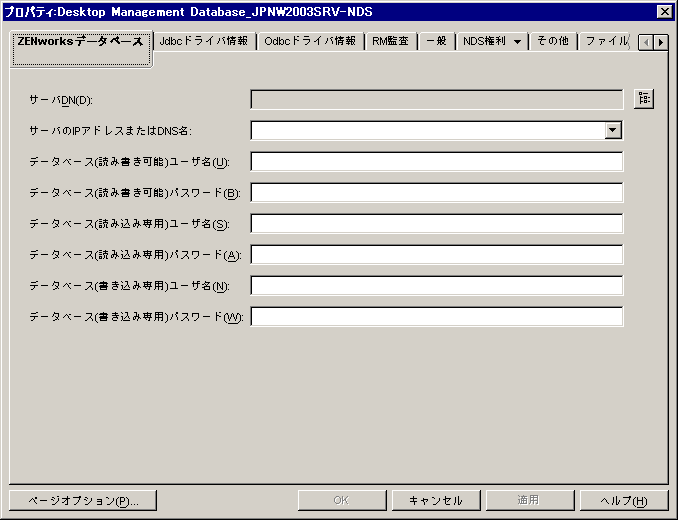Focus the read-only パスワード(A) field

coord(437,255)
